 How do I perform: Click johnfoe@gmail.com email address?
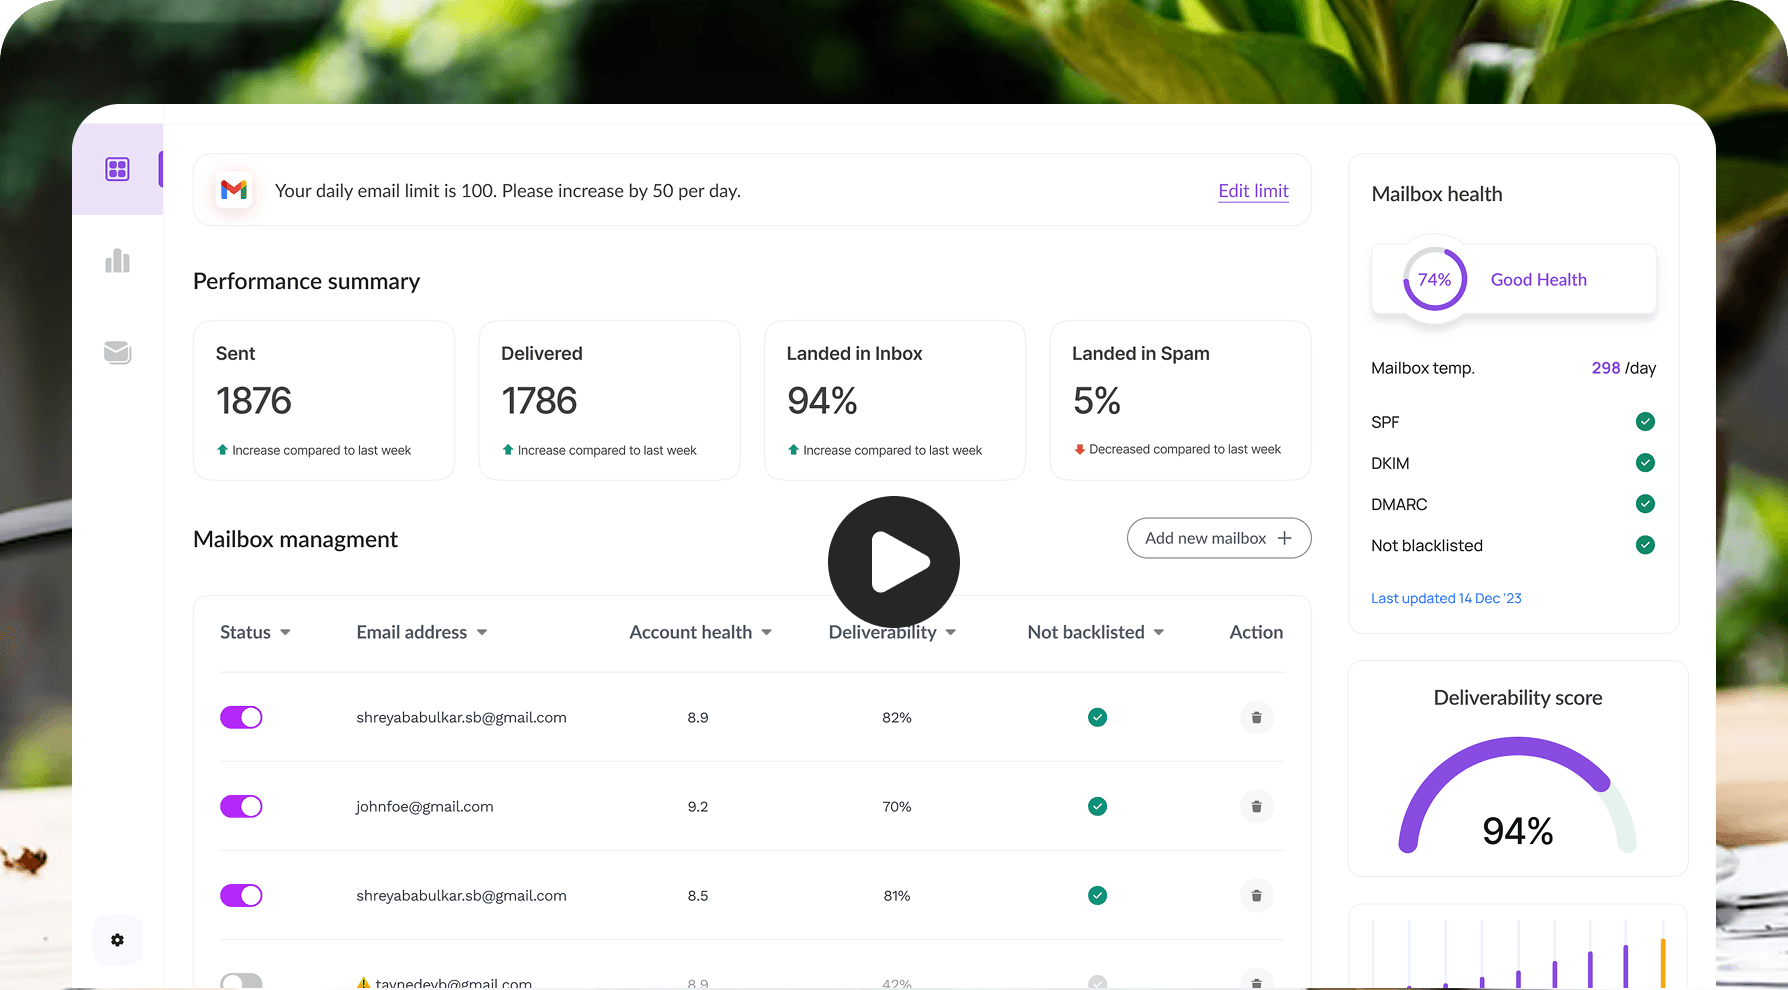[x=425, y=806]
